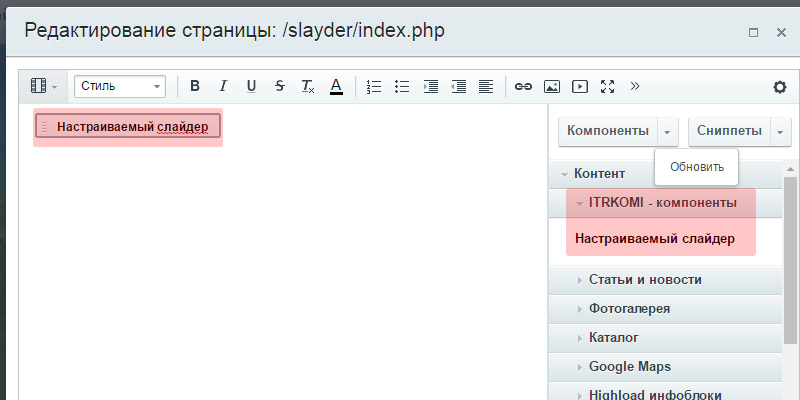Click the underline button
Image resolution: width=800 pixels, height=400 pixels.
click(251, 86)
